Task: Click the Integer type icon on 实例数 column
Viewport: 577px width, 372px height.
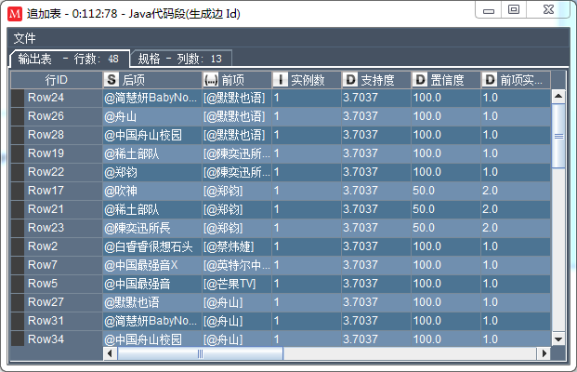Action: click(x=280, y=79)
